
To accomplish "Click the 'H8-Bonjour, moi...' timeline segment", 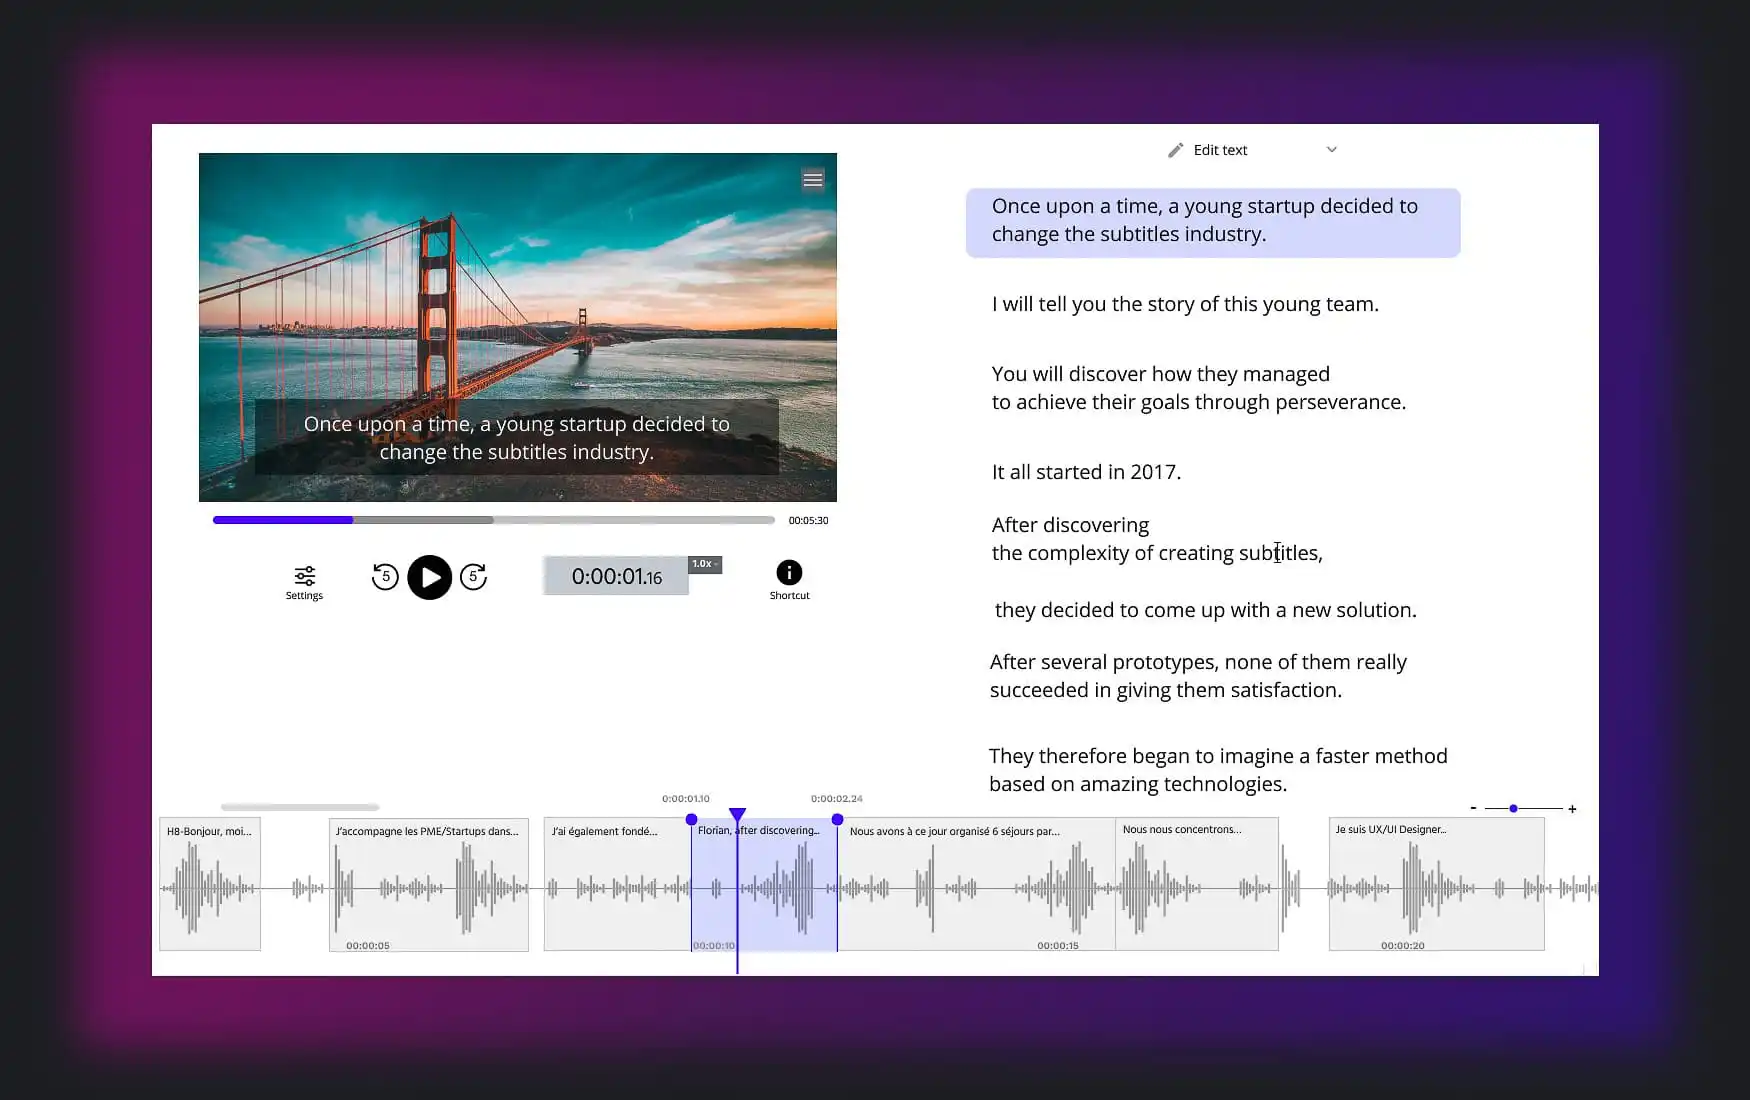I will (x=210, y=884).
